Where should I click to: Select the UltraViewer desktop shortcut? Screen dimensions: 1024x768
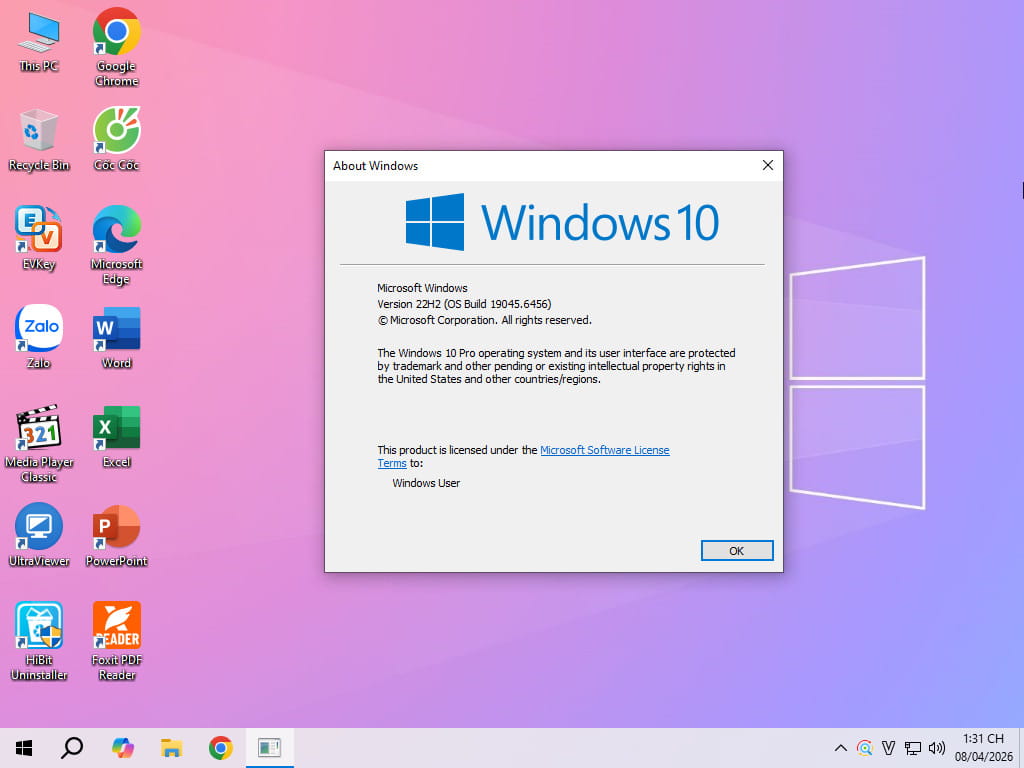coord(39,536)
